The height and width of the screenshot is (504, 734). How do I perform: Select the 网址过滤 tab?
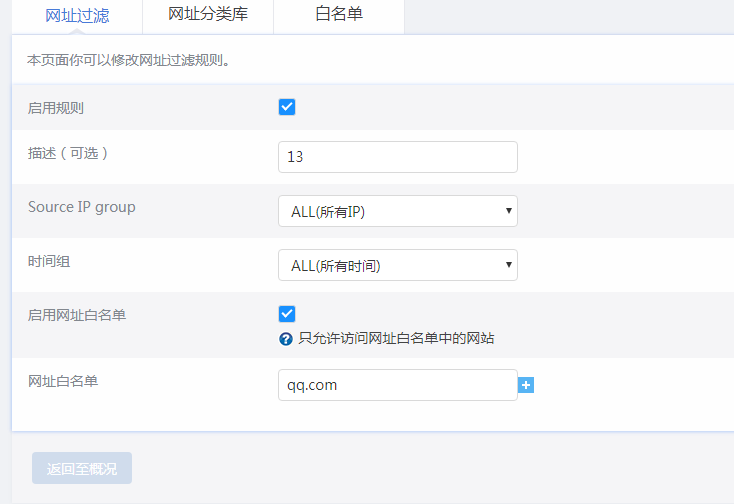pyautogui.click(x=77, y=15)
